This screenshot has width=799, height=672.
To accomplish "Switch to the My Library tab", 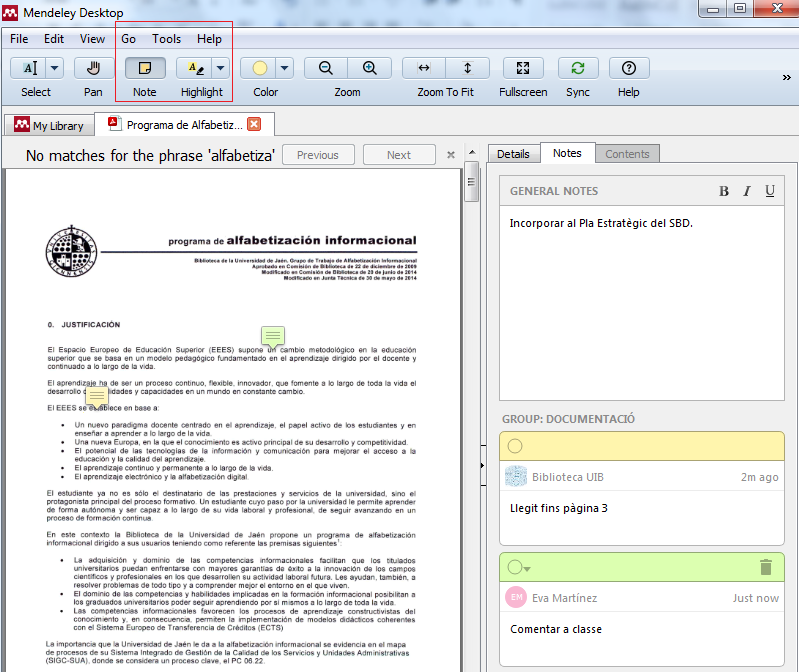I will (49, 125).
